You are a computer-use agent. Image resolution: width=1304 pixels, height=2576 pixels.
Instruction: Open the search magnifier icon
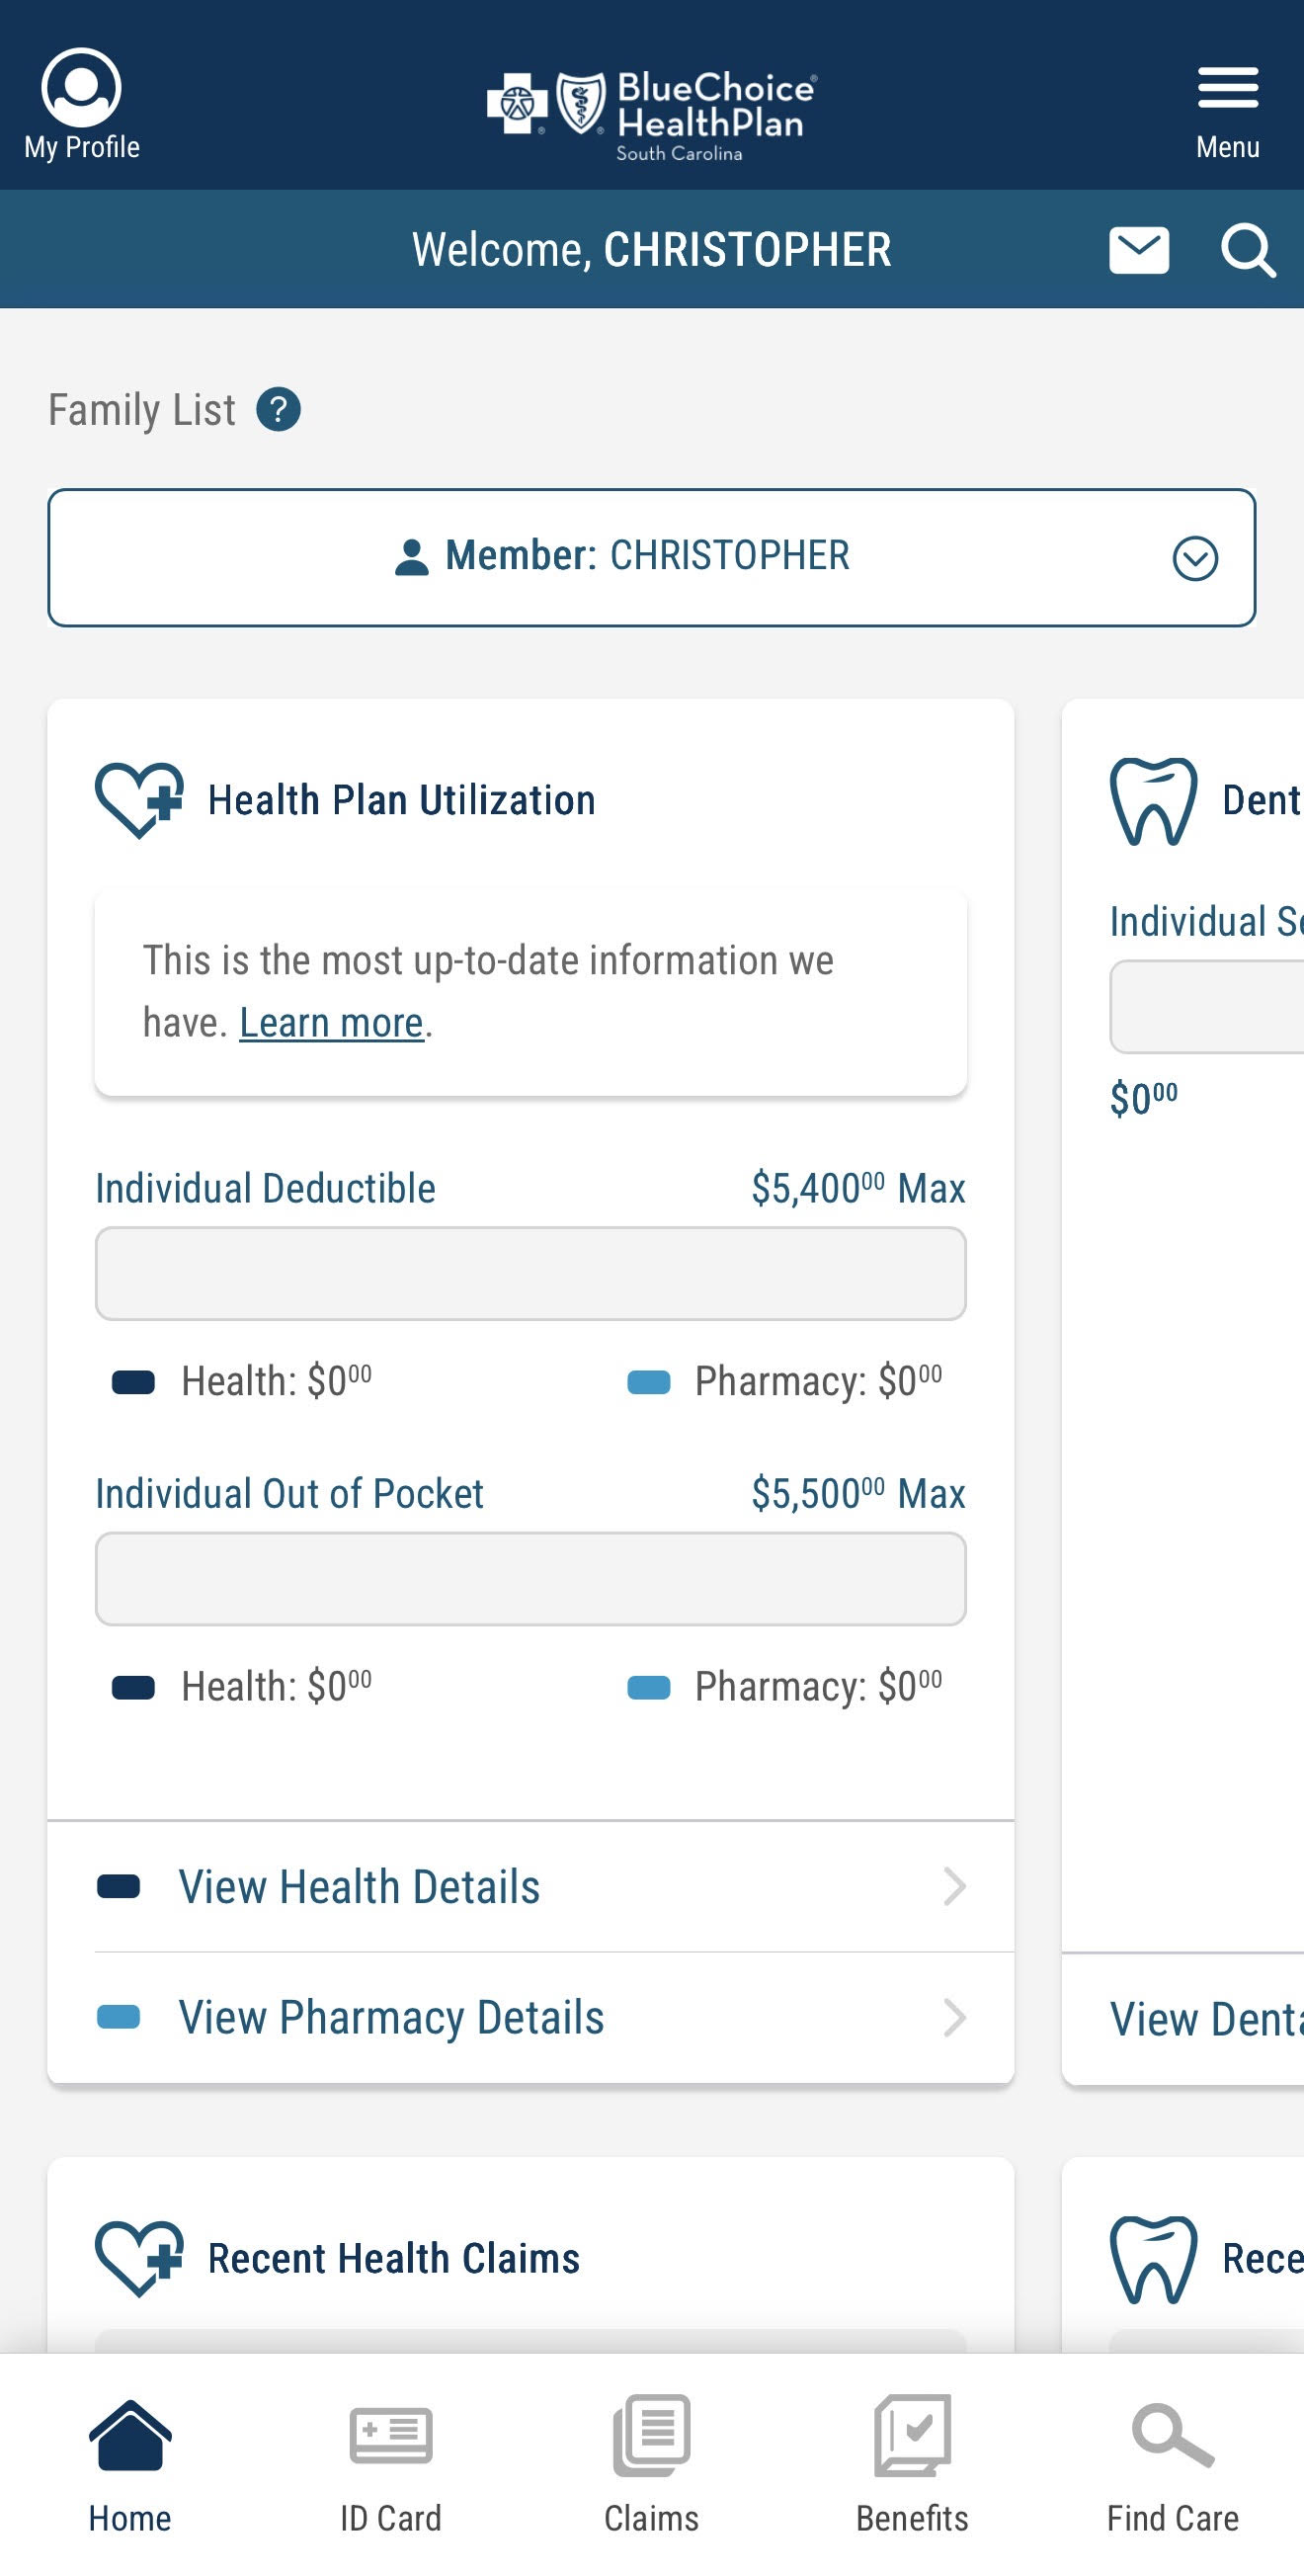(x=1246, y=250)
